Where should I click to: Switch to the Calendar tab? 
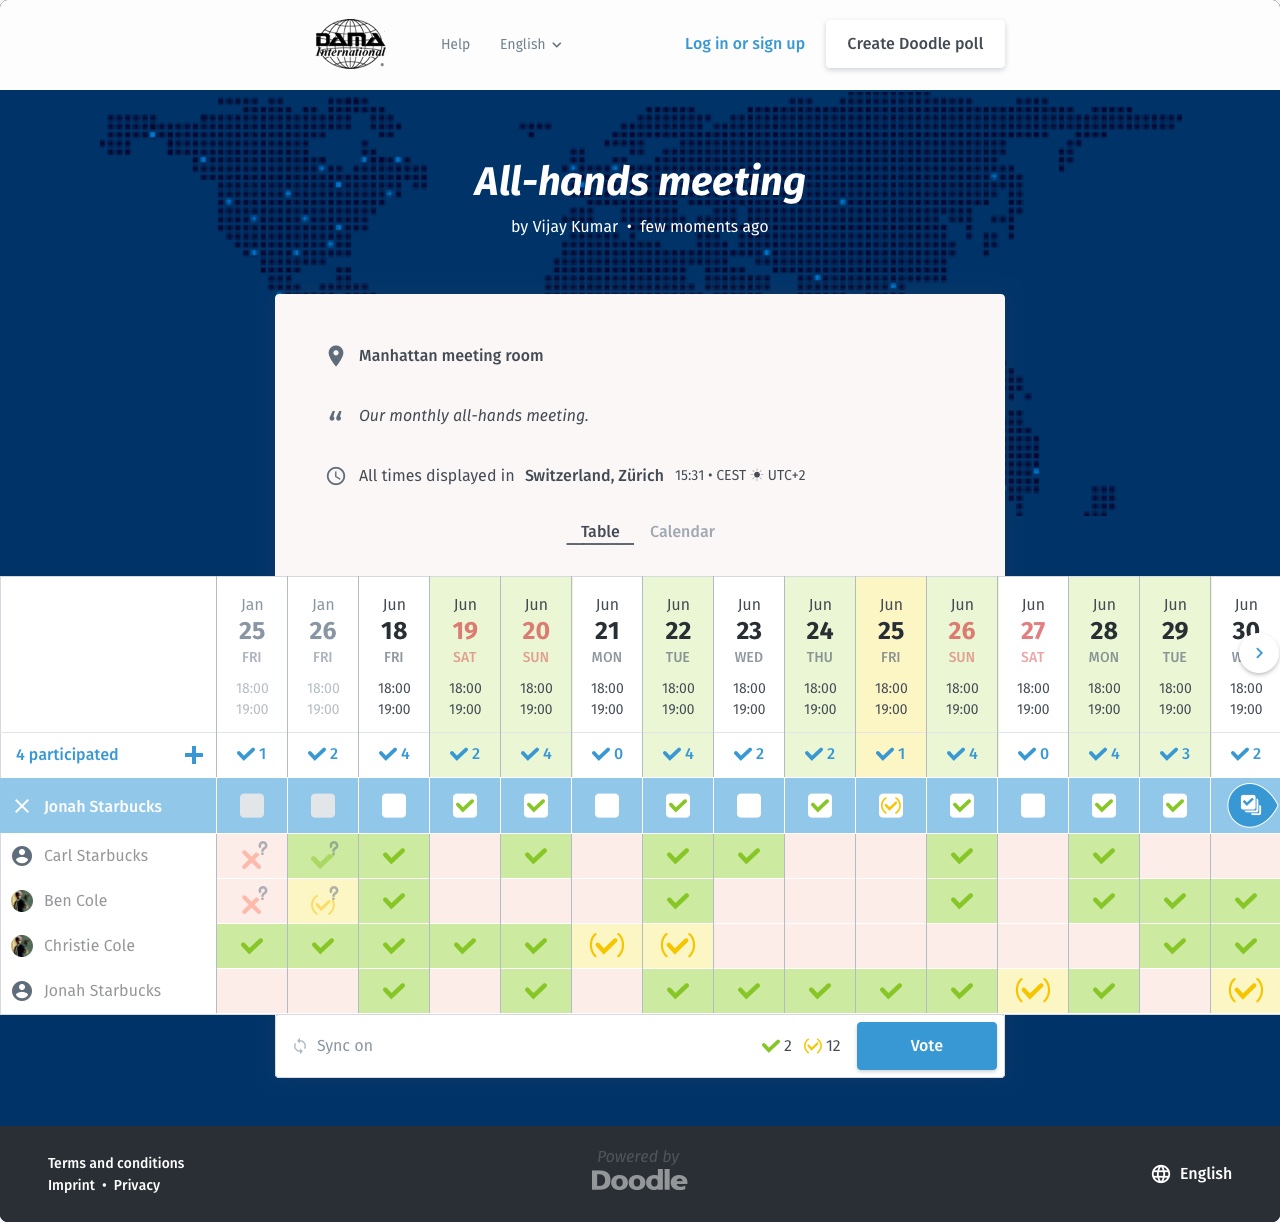tap(682, 532)
